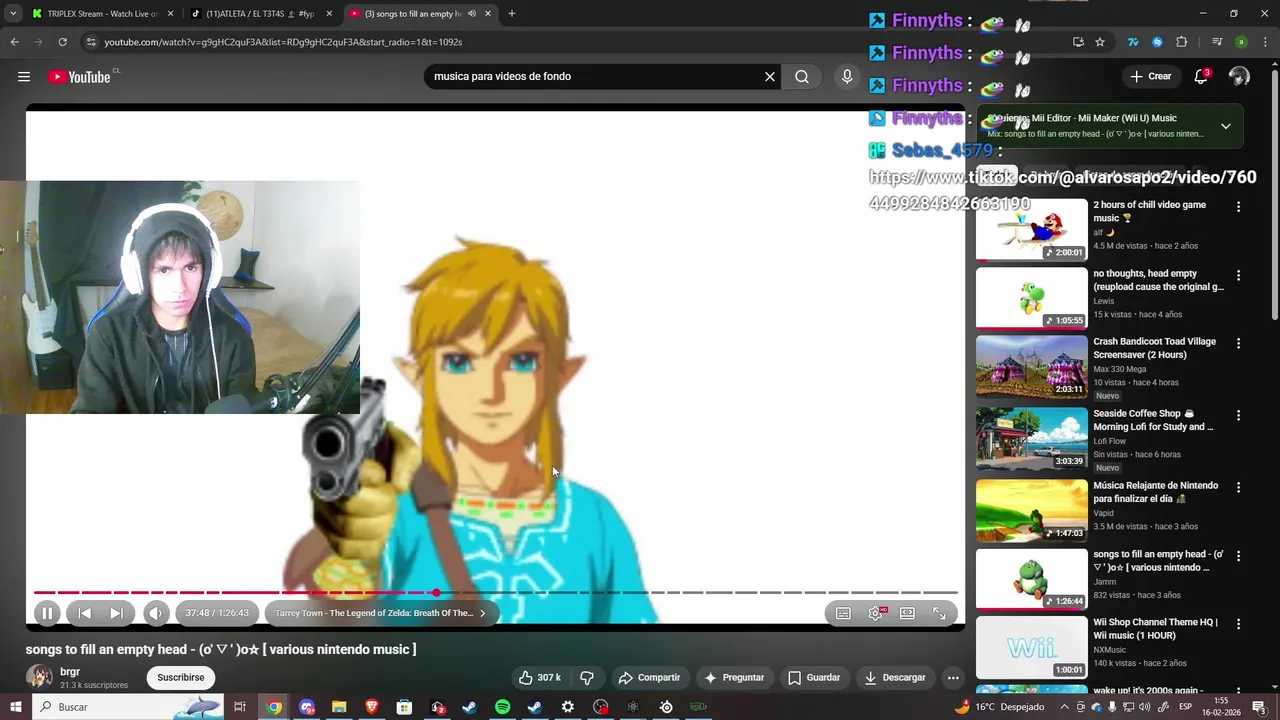This screenshot has width=1280, height=720.
Task: Toggle subtitles on the video
Action: (x=843, y=613)
